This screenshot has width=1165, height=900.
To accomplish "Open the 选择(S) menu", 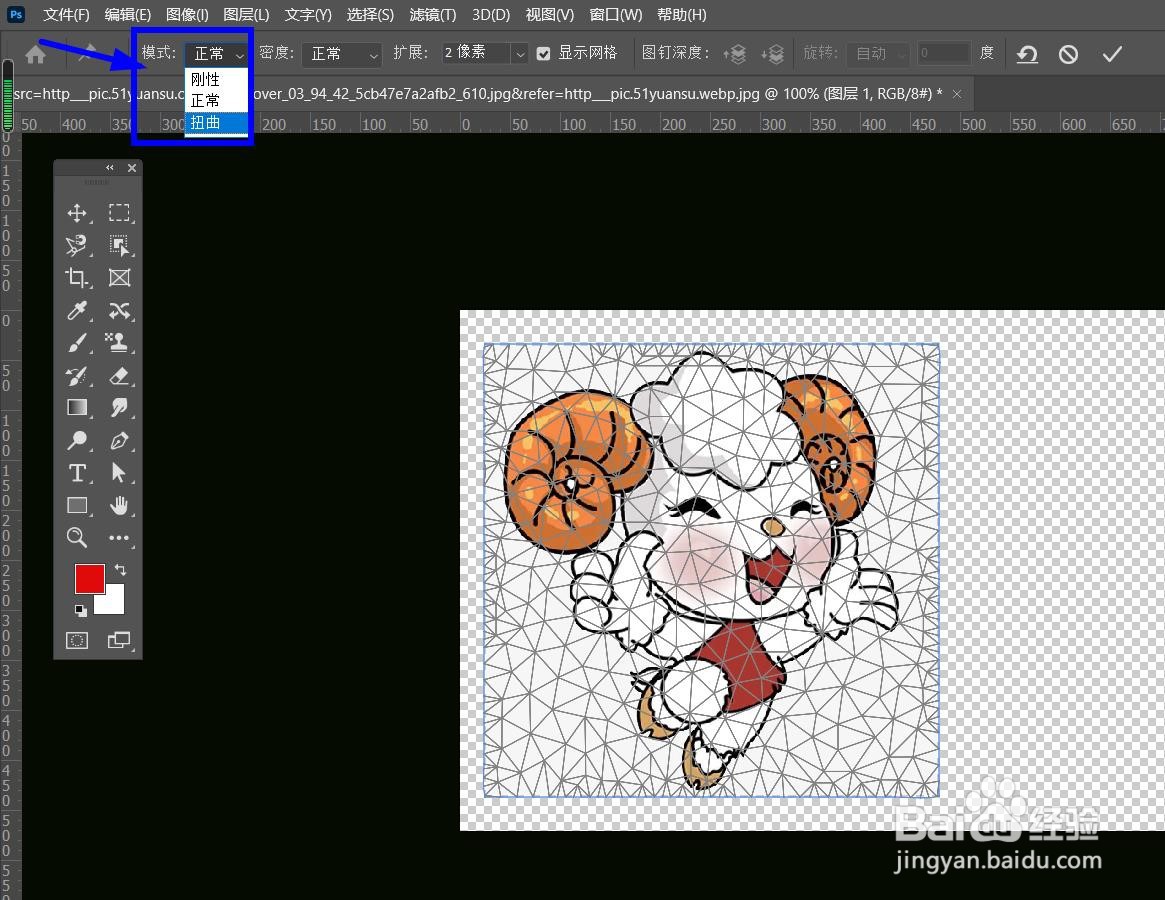I will point(370,15).
